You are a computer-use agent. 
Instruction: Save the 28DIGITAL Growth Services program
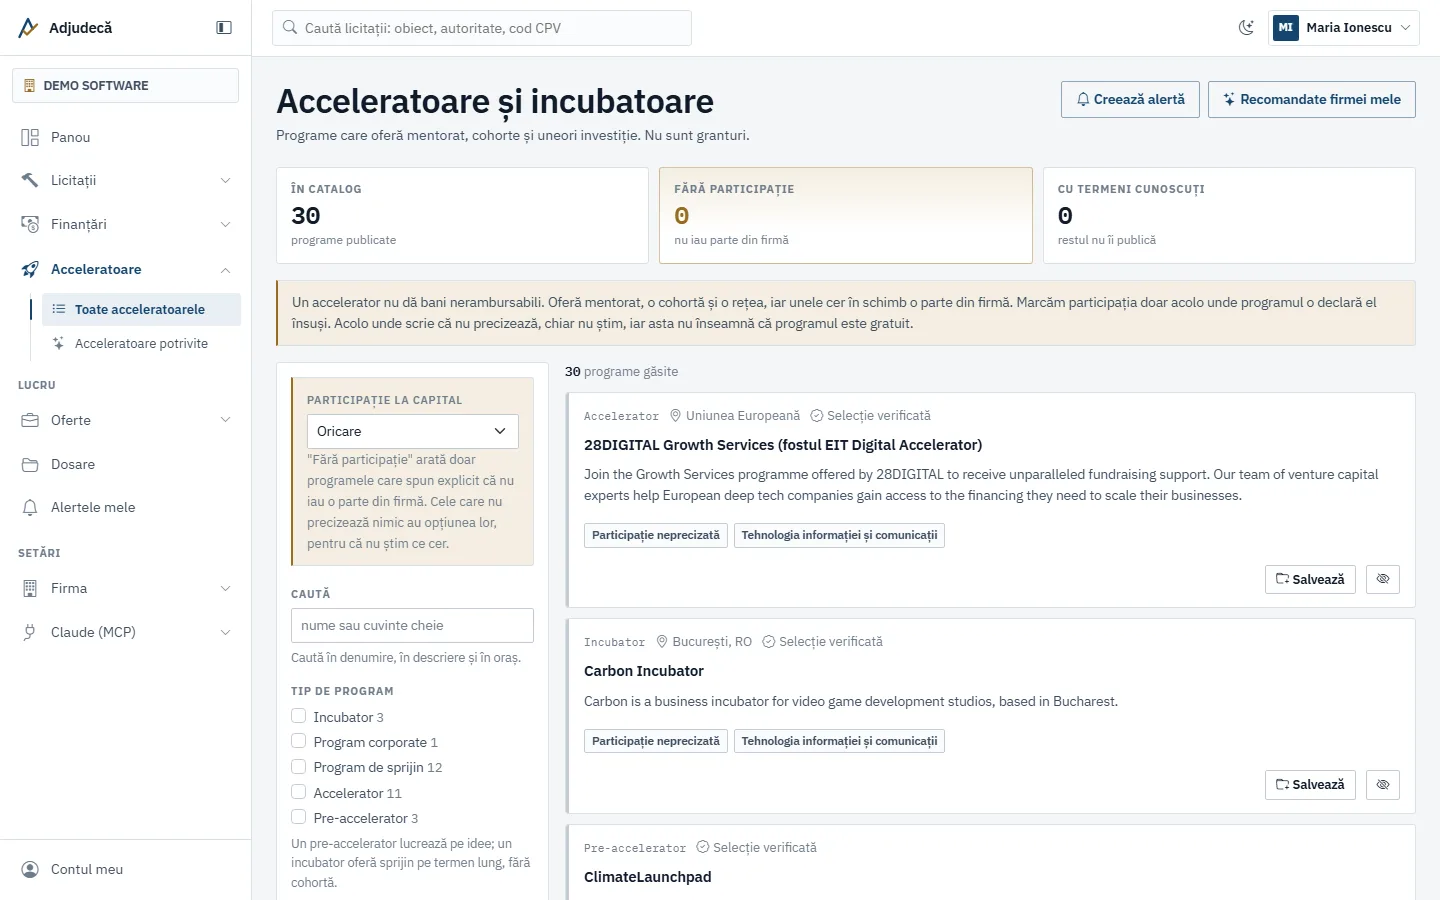[1310, 579]
